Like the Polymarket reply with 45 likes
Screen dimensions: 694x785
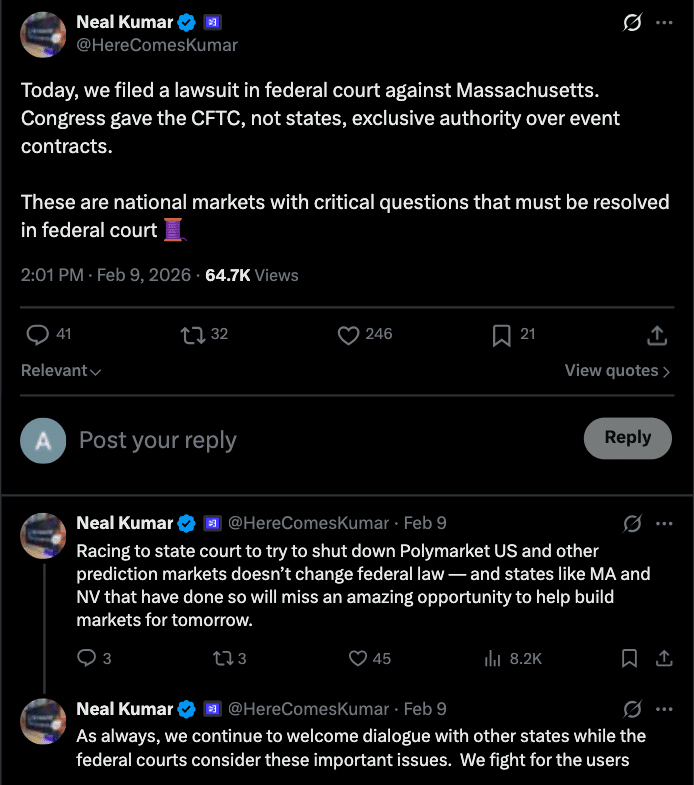[x=358, y=658]
